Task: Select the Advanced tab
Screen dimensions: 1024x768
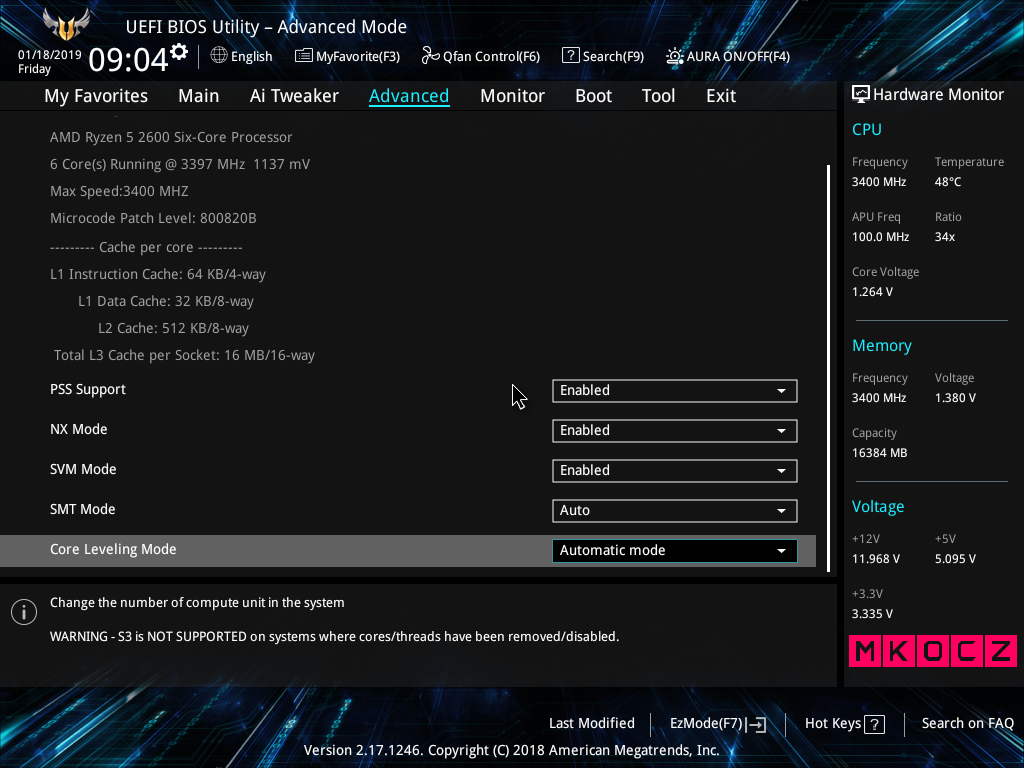Action: tap(409, 96)
